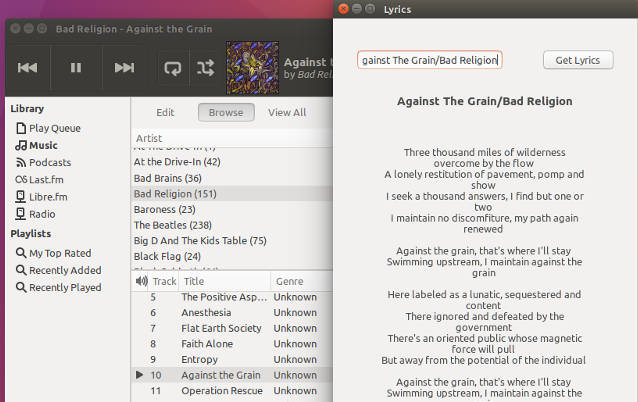Select artist At the Drive-In (42)
The width and height of the screenshot is (638, 402).
click(232, 162)
